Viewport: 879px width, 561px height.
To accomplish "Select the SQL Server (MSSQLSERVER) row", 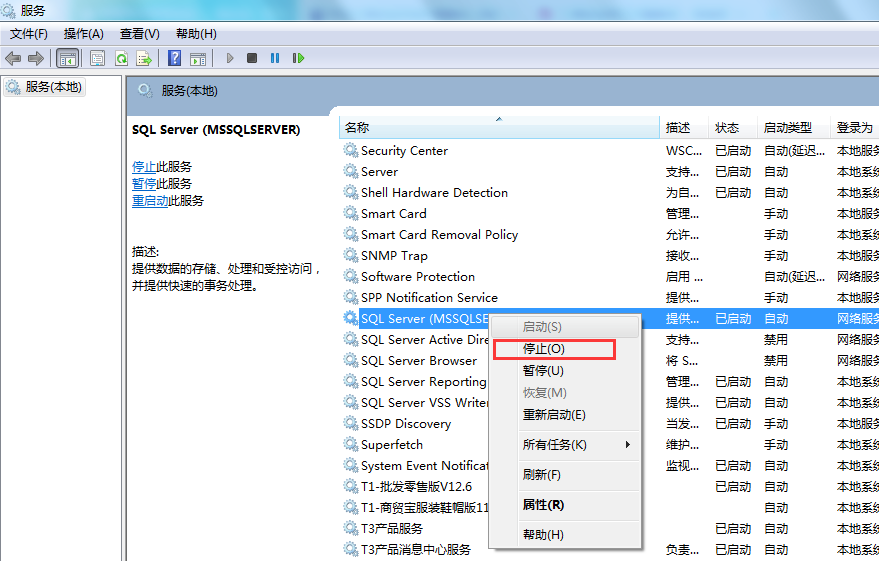I will pos(424,319).
